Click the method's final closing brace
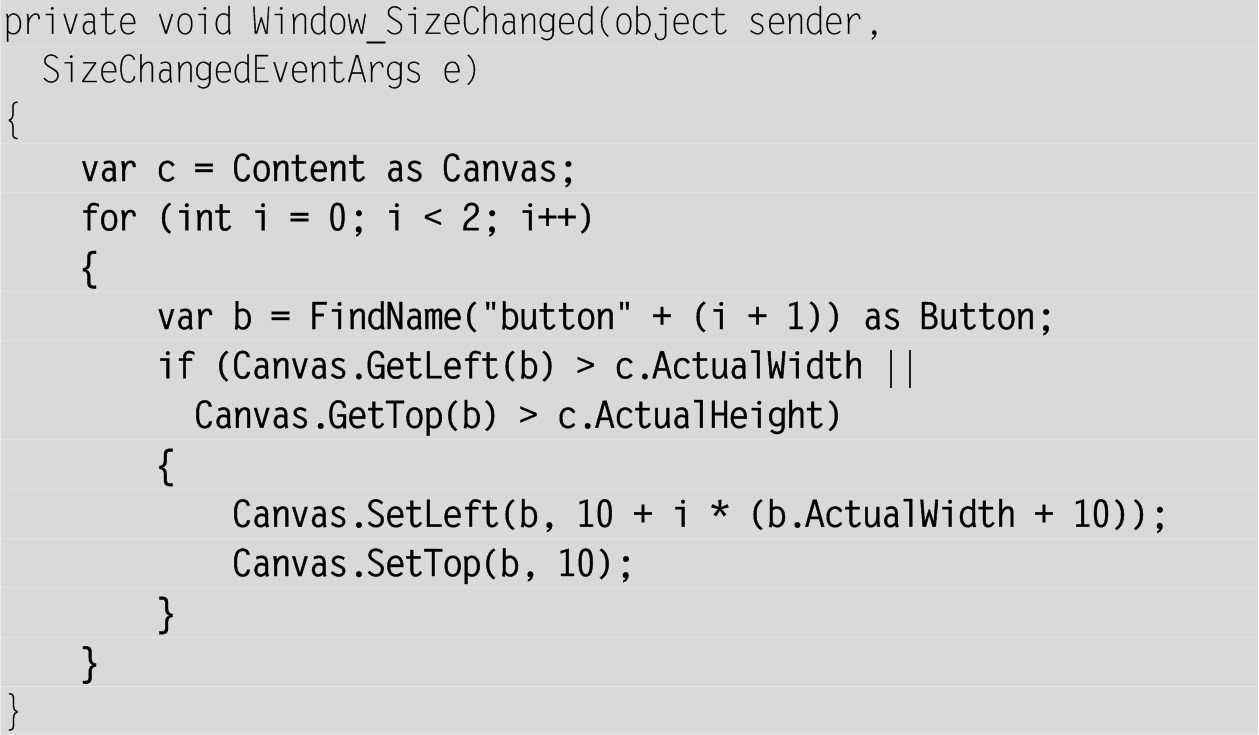This screenshot has width=1259, height=735. coord(13,710)
